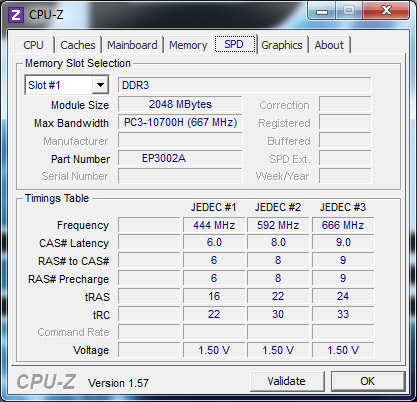Click the empty Manufacturer field
The width and height of the screenshot is (417, 402).
click(180, 140)
